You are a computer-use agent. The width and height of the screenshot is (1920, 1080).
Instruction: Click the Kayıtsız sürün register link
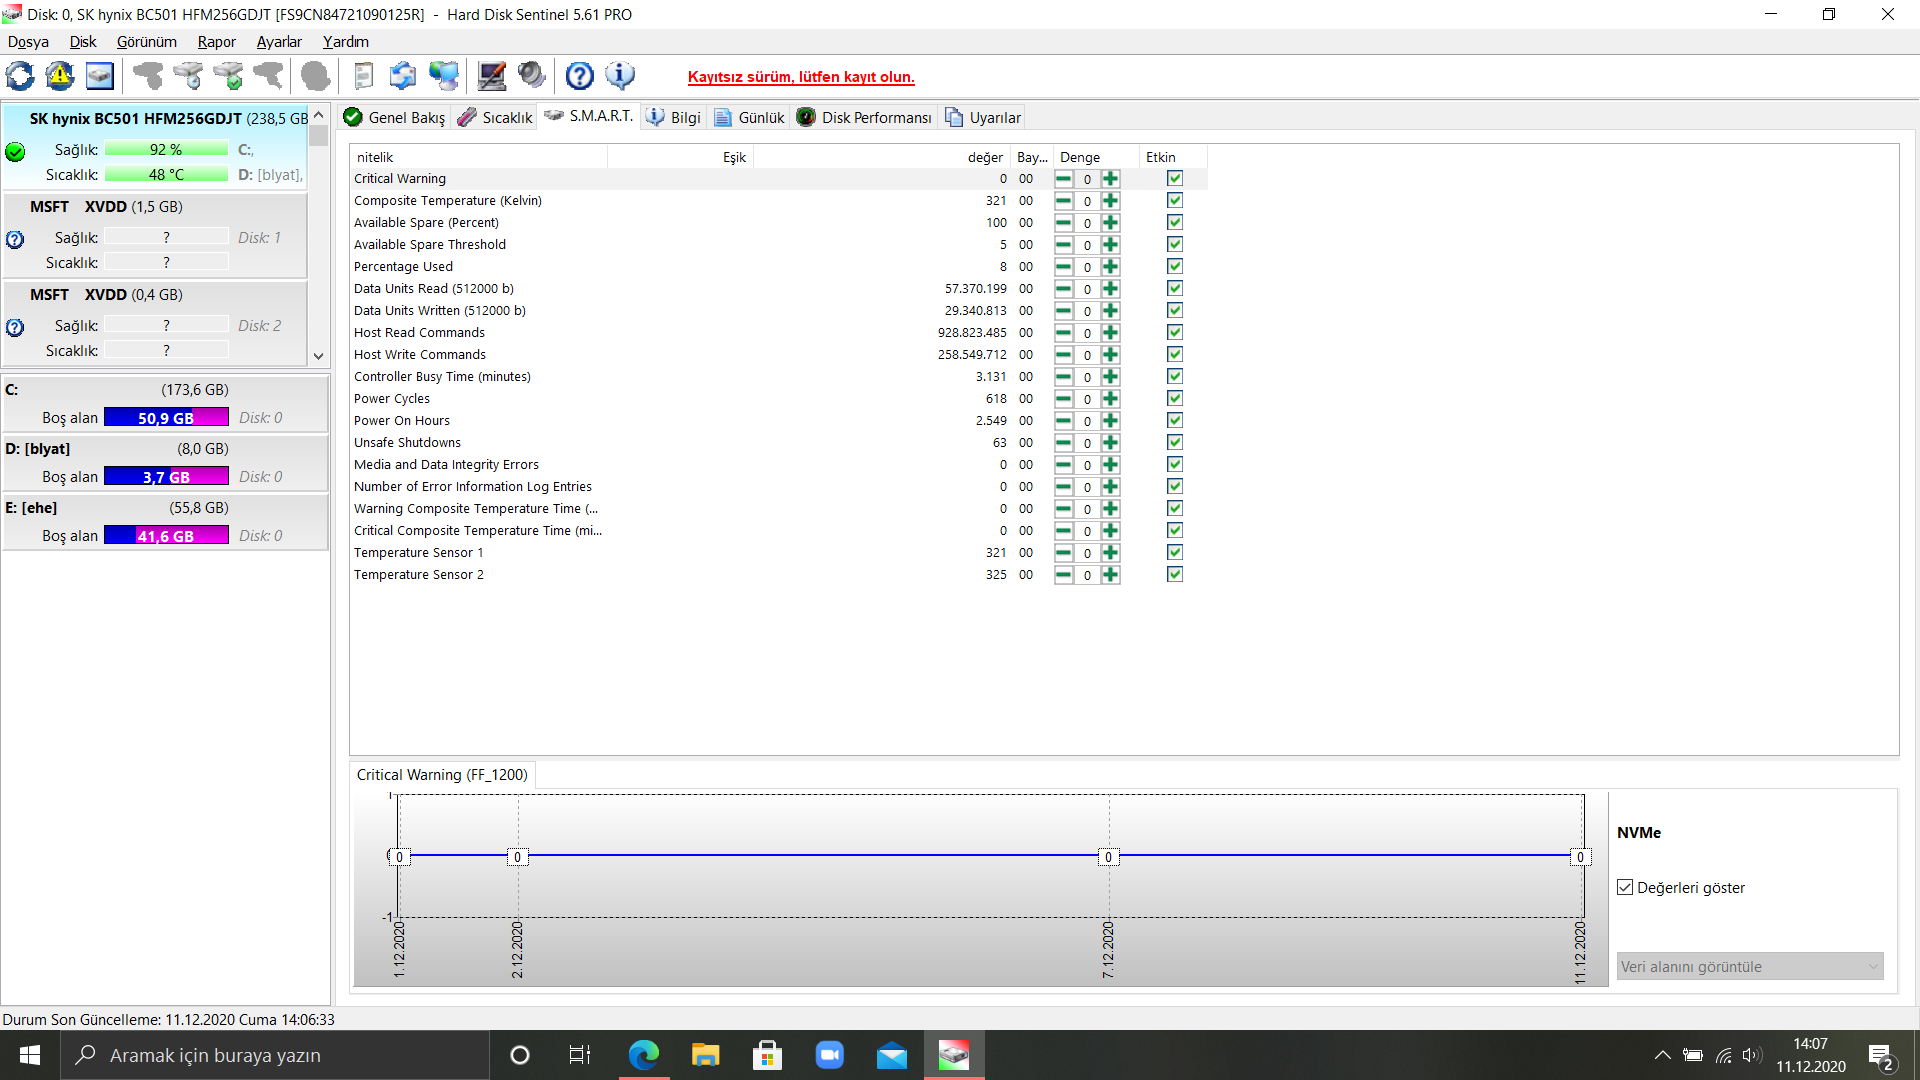(x=803, y=75)
